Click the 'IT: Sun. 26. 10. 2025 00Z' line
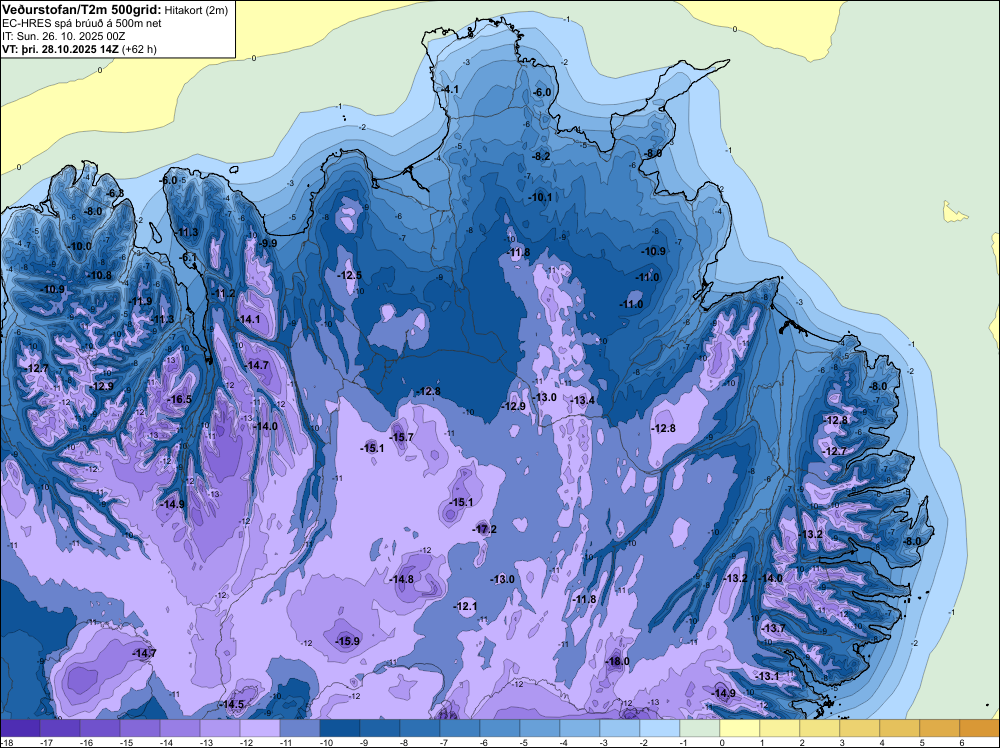Screen dimensions: 1000x748 [63, 36]
